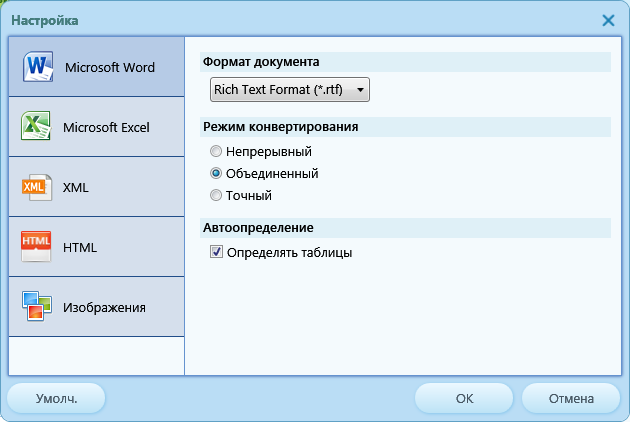The image size is (630, 422).
Task: Select the Непрерывный conversion mode
Action: [216, 152]
